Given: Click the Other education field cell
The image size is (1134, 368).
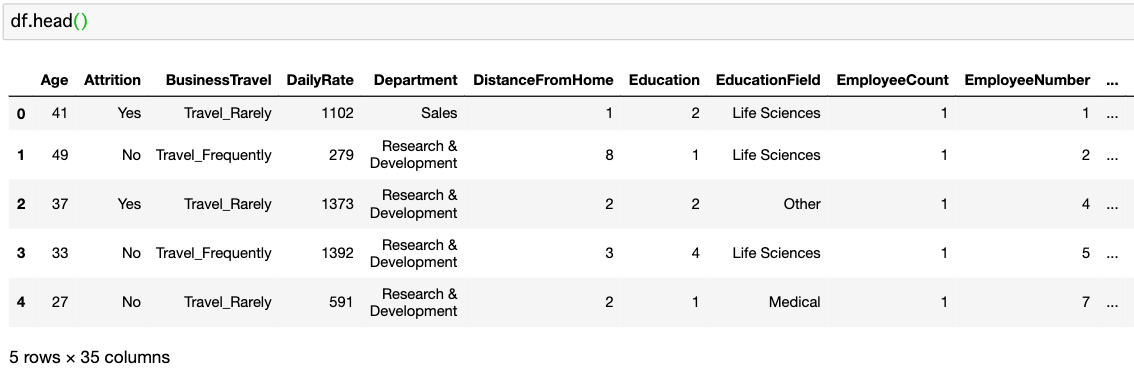Looking at the screenshot, I should coord(802,204).
